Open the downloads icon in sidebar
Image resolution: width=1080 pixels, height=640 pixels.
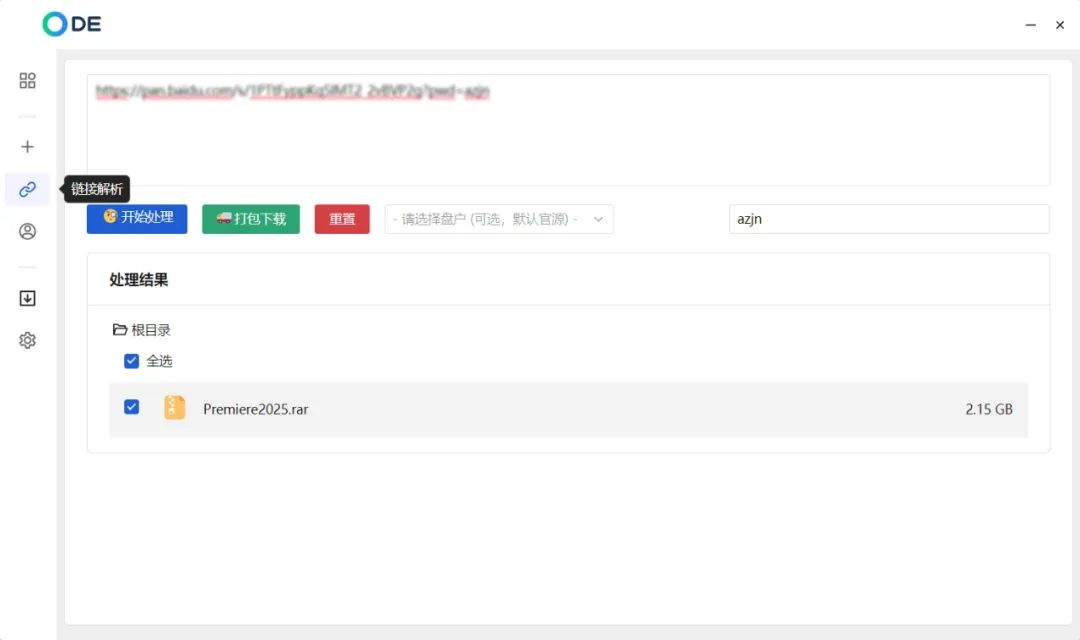click(x=27, y=298)
